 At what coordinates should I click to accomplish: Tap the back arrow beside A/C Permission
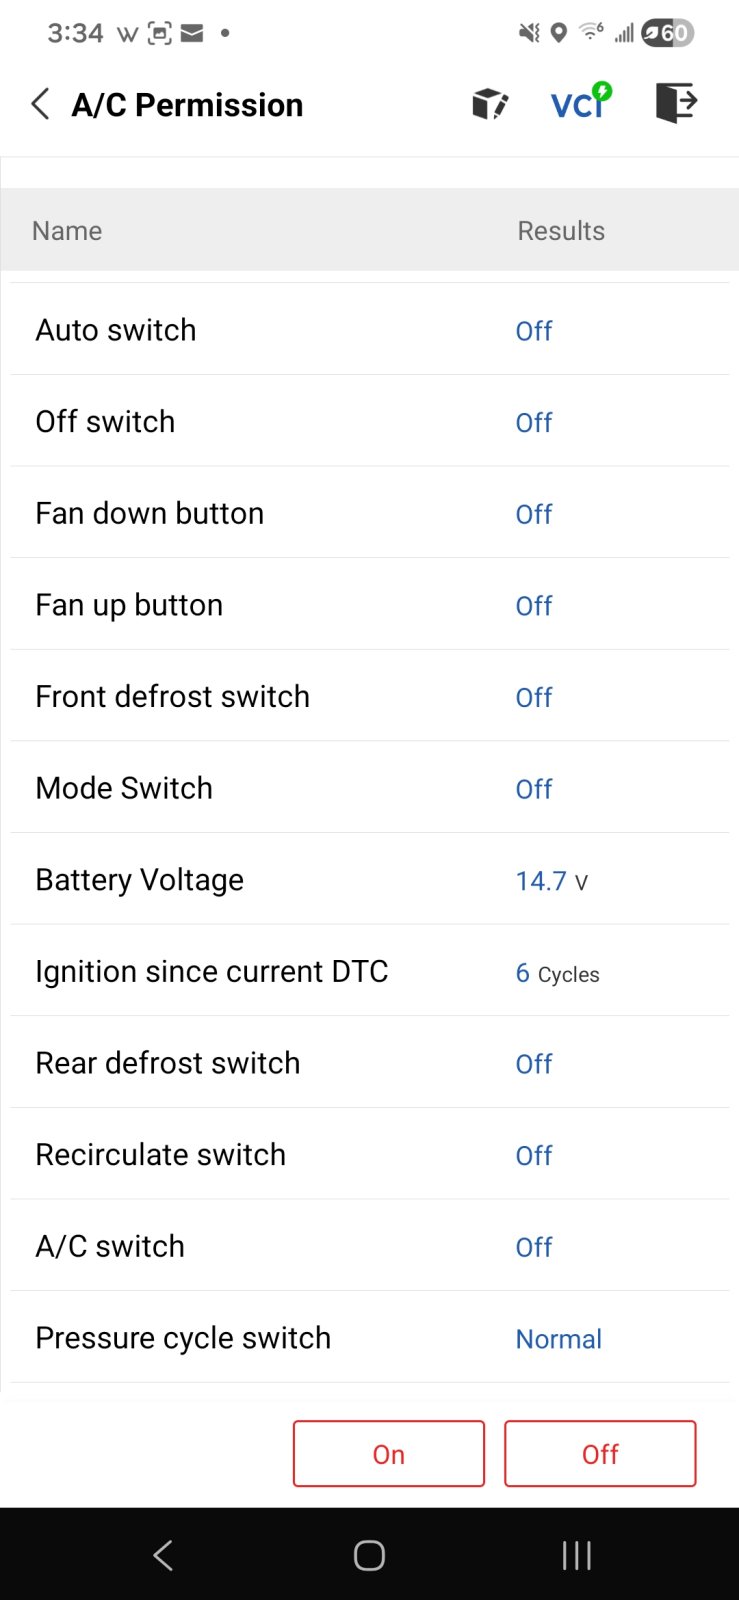[x=40, y=104]
